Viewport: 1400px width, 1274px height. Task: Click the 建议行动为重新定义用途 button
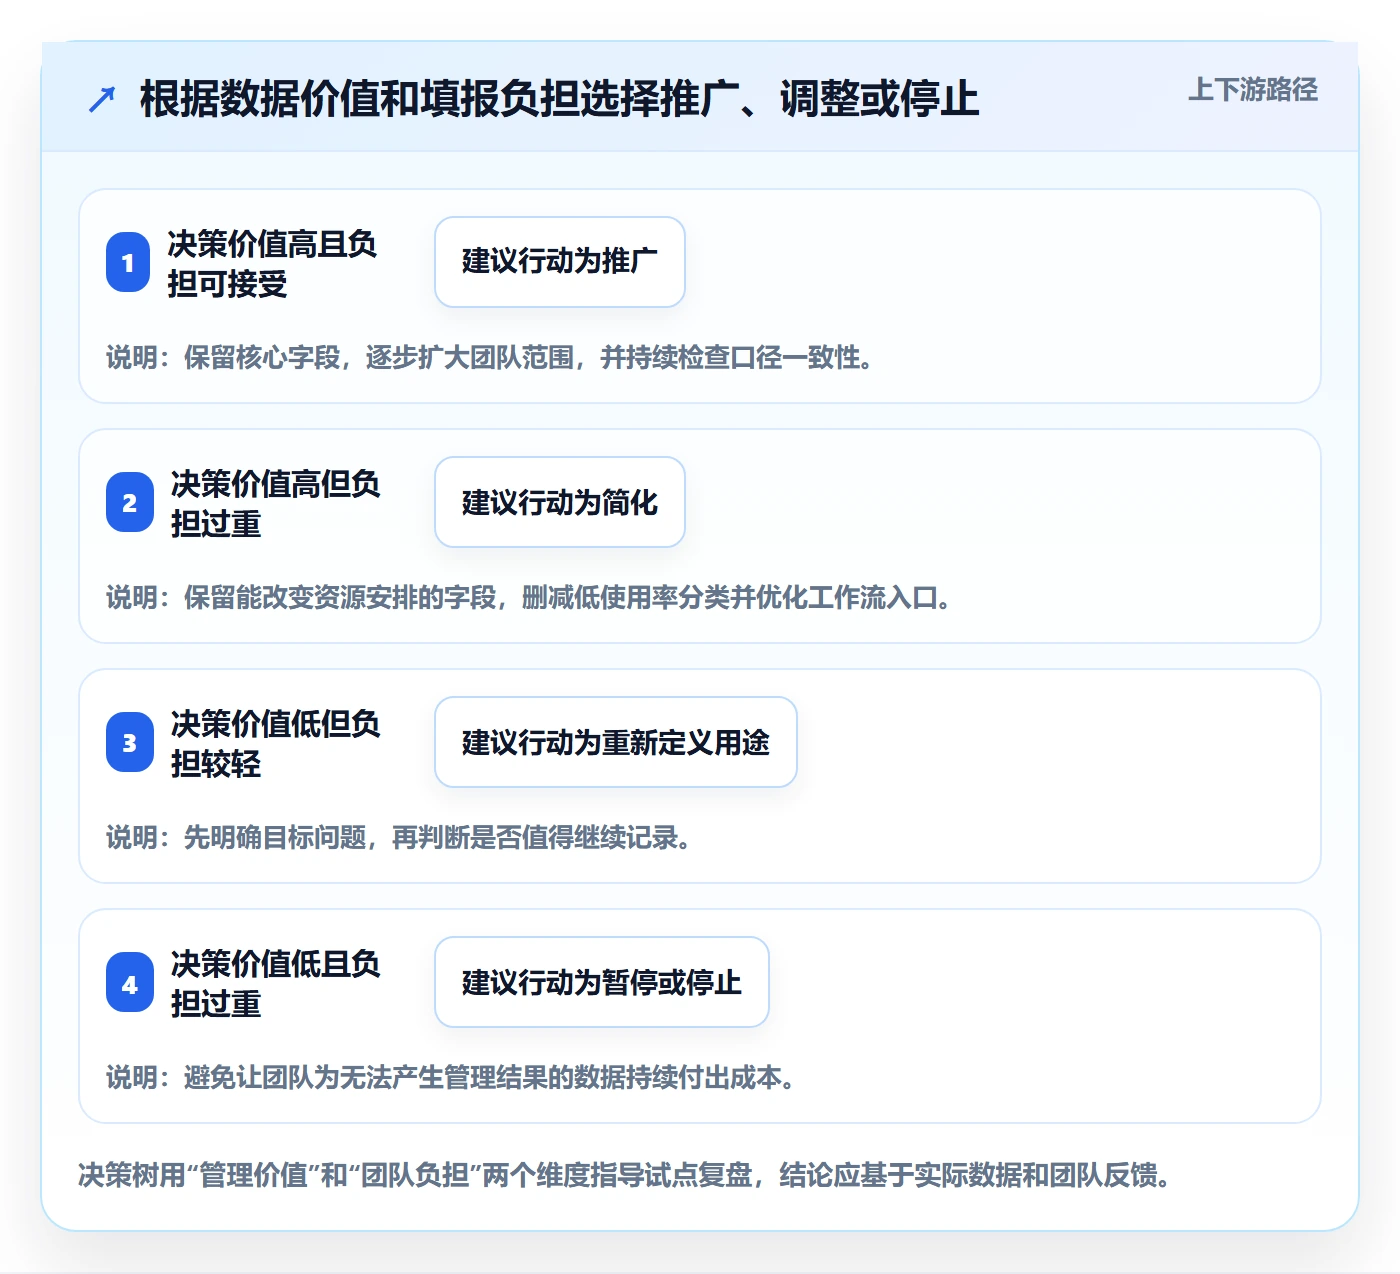pyautogui.click(x=616, y=742)
